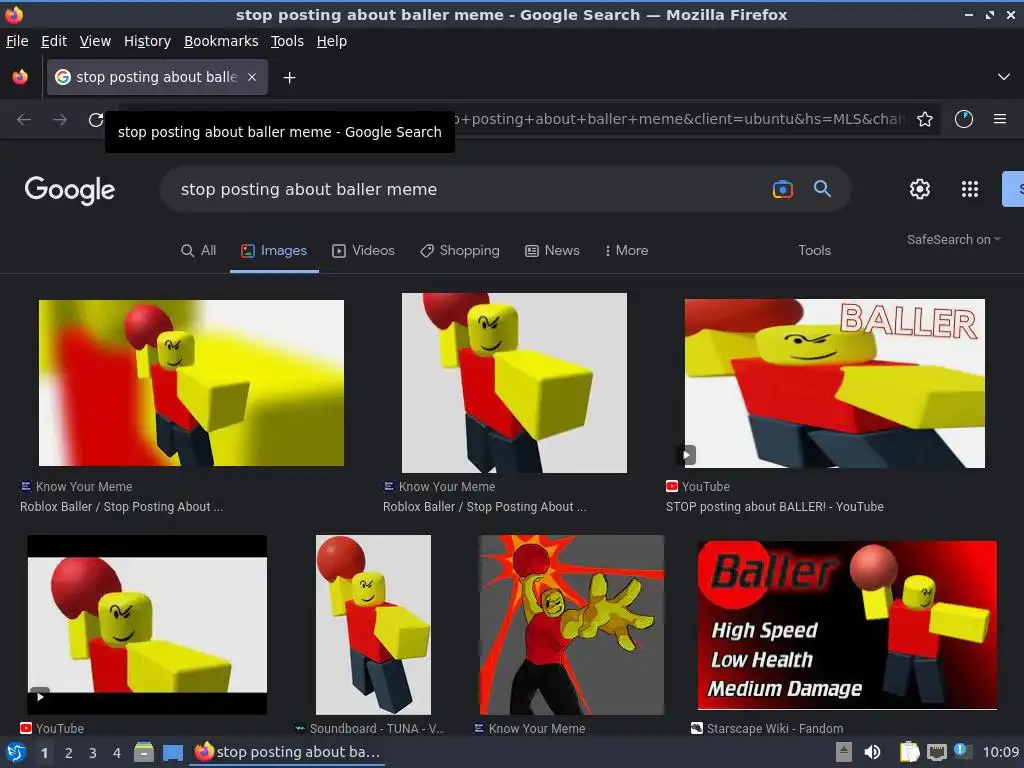Viewport: 1024px width, 768px height.
Task: Switch to the Shopping tab
Action: coord(460,251)
